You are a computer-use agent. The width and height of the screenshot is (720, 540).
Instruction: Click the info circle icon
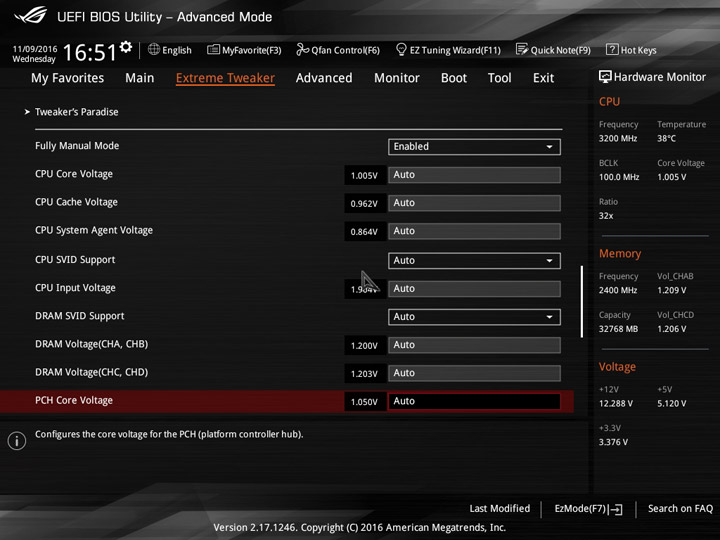tap(17, 440)
